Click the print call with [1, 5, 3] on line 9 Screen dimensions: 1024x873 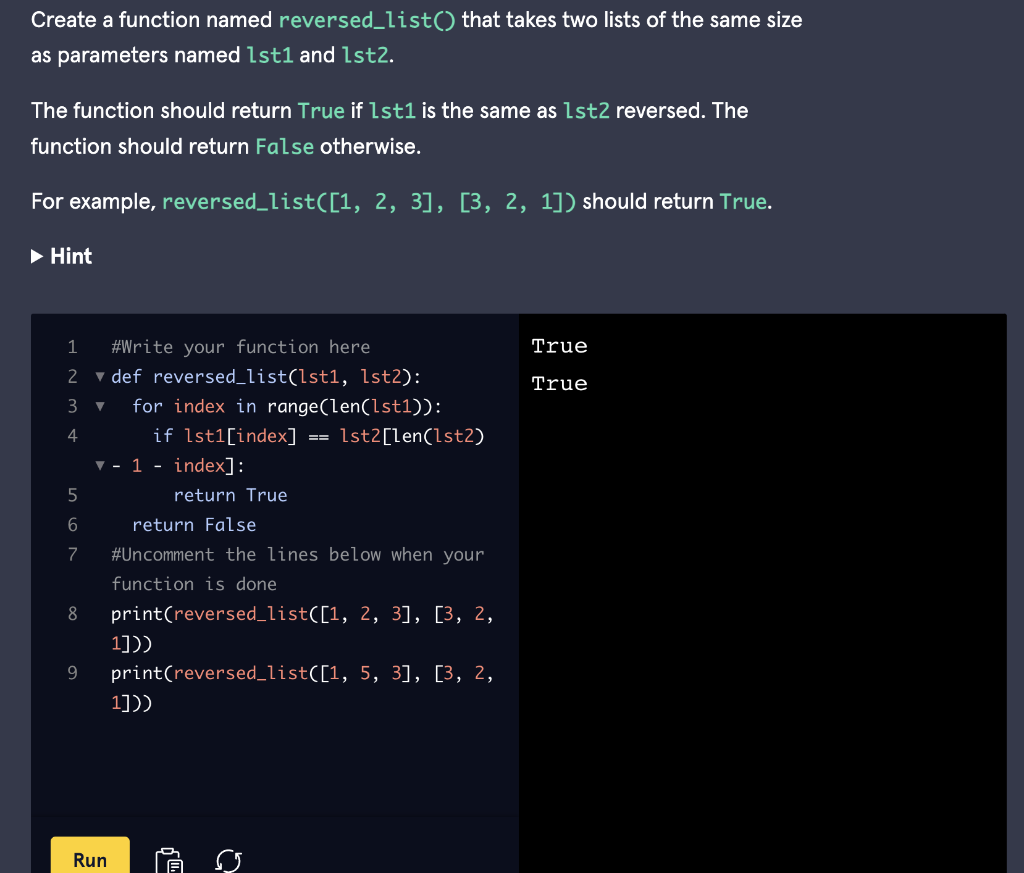(x=302, y=688)
